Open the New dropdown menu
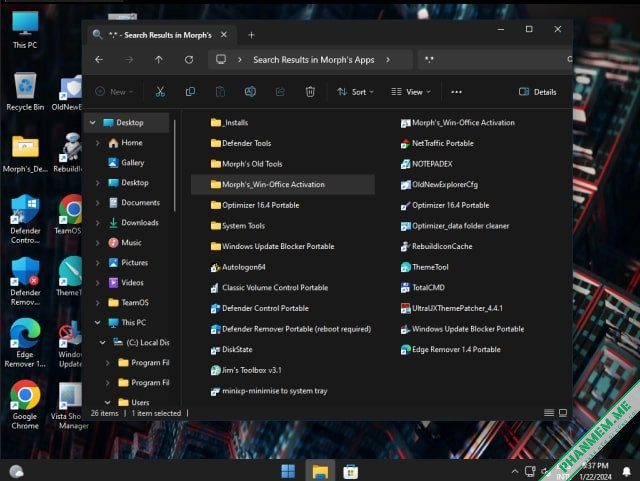The image size is (640, 481). (114, 92)
